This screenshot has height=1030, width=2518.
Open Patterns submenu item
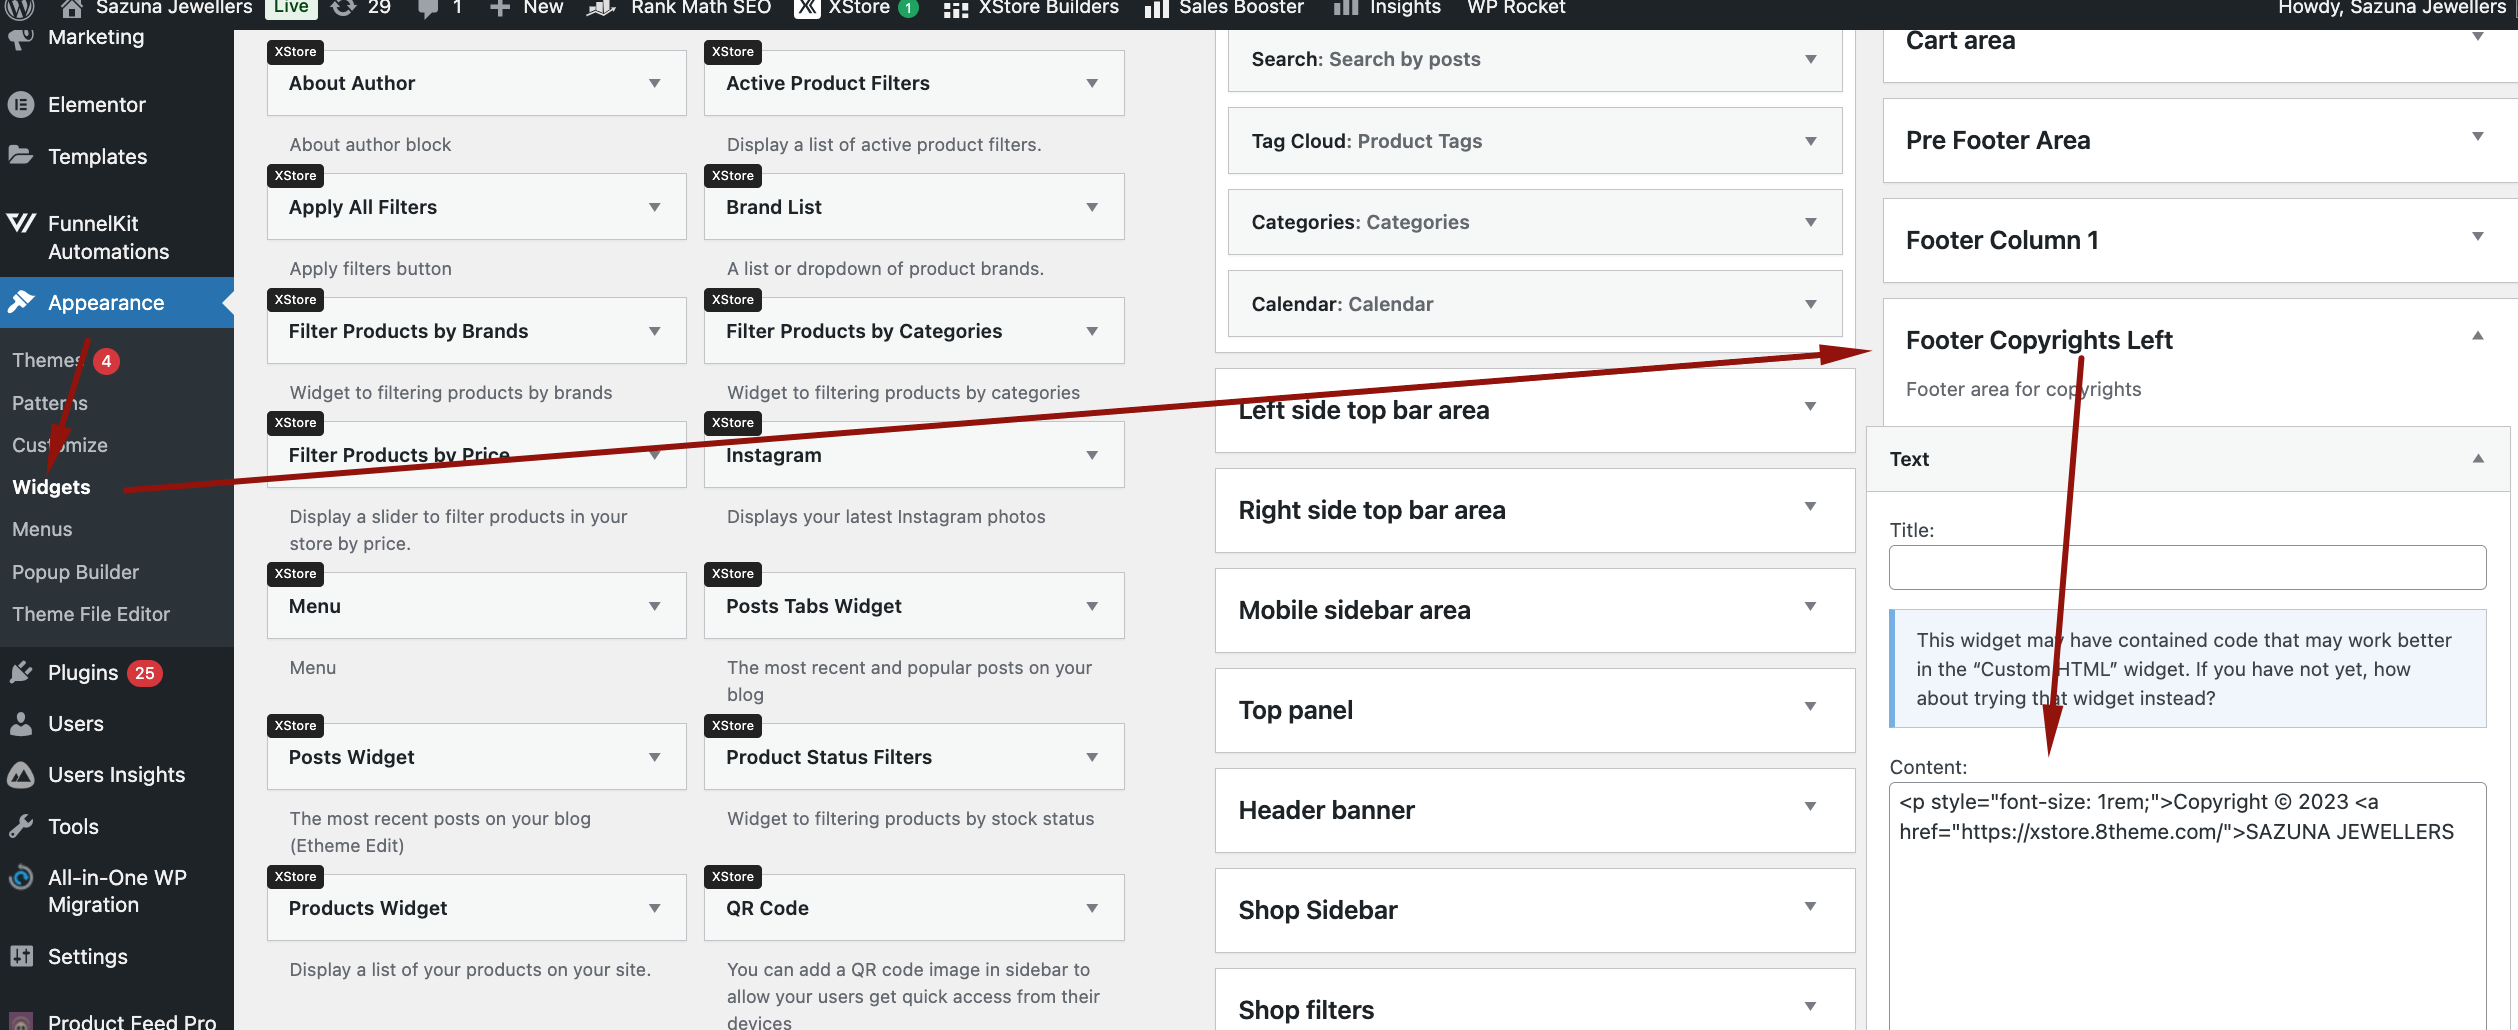[50, 403]
